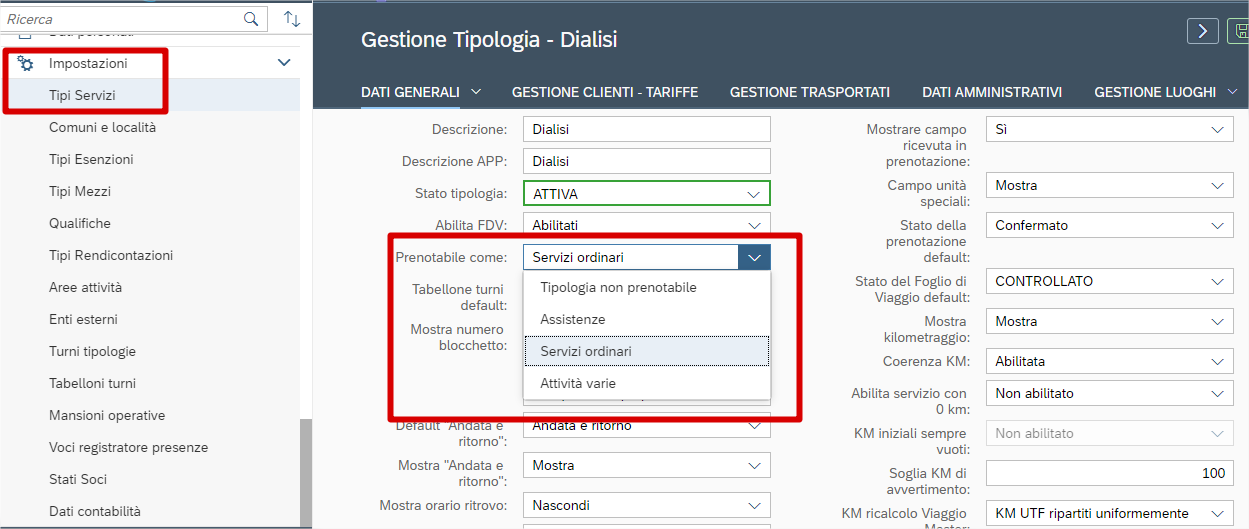
Task: Open 'Comuni e località' in sidebar
Action: [x=102, y=127]
